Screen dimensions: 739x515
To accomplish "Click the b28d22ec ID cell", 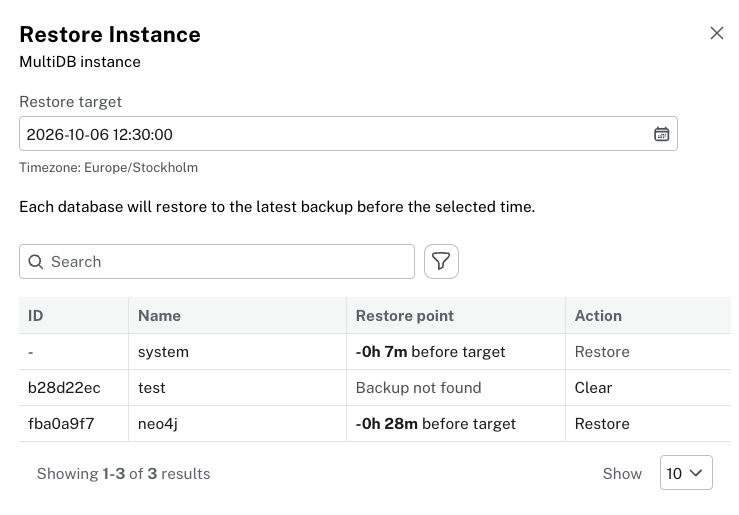I will [x=74, y=388].
